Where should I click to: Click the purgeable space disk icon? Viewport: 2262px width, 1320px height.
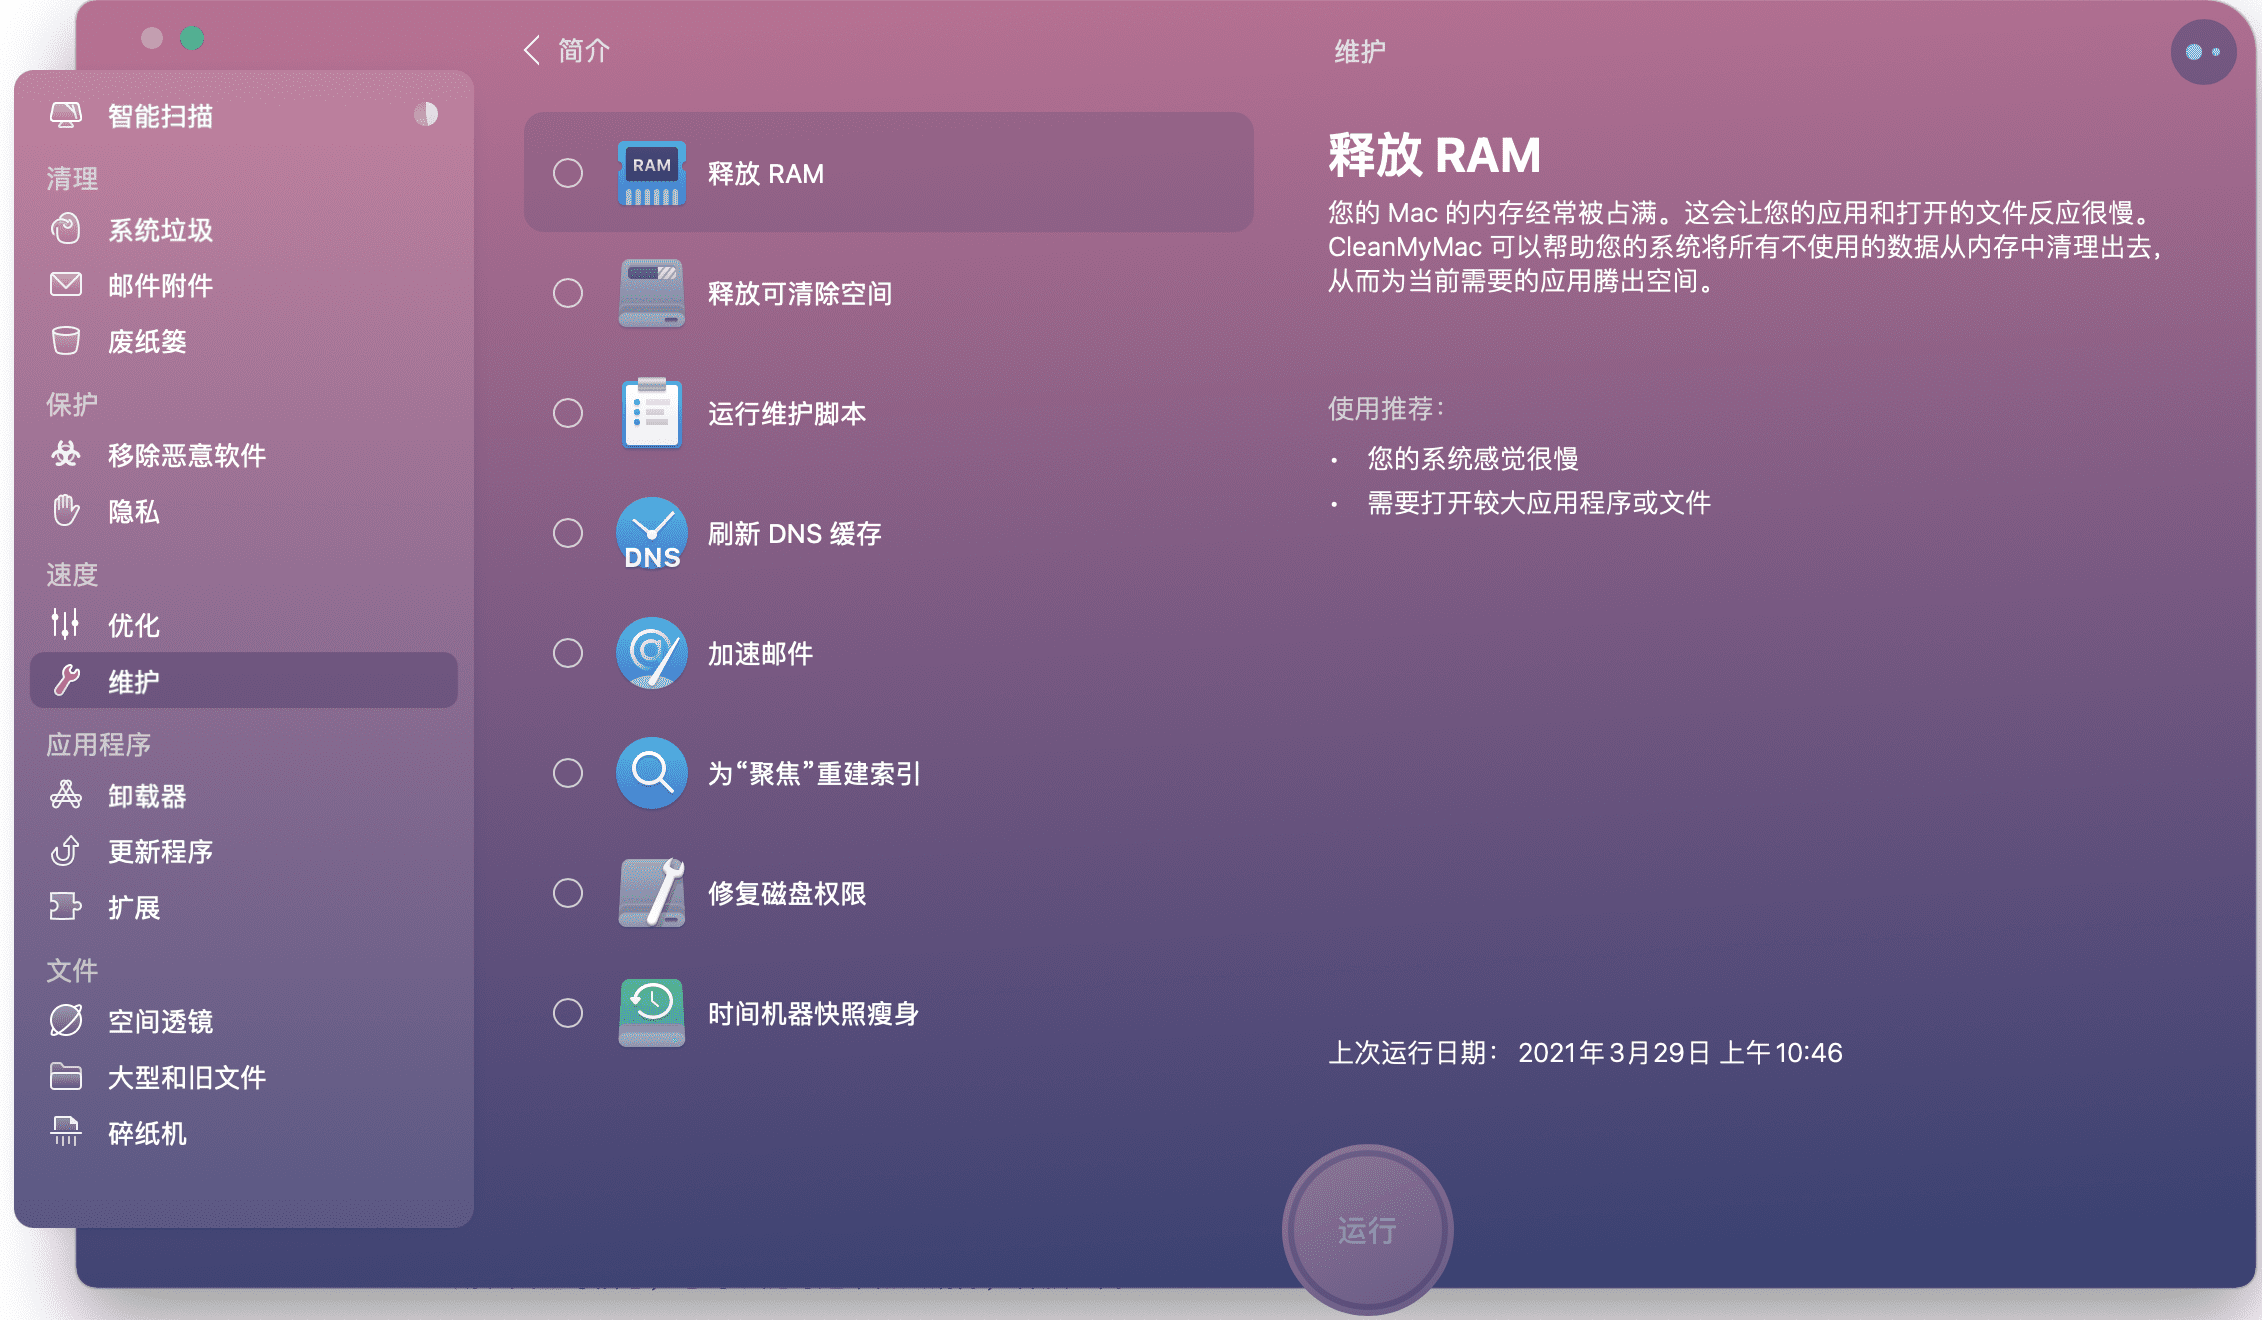(652, 293)
